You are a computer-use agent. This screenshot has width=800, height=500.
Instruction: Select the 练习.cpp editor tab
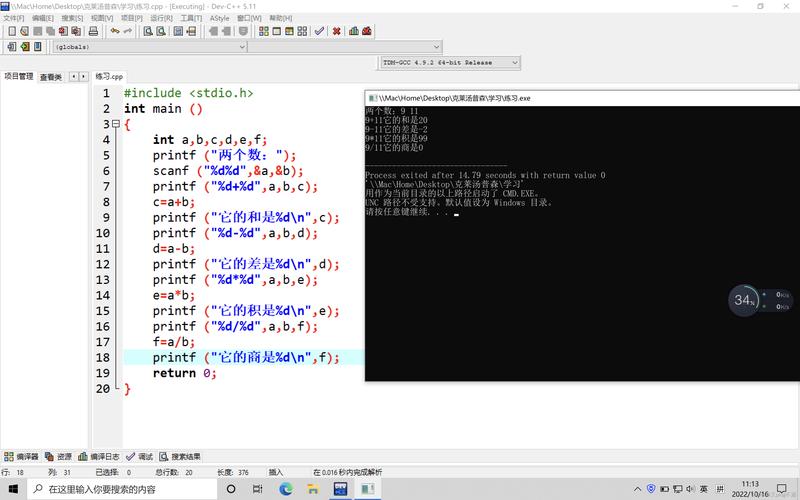[x=109, y=76]
